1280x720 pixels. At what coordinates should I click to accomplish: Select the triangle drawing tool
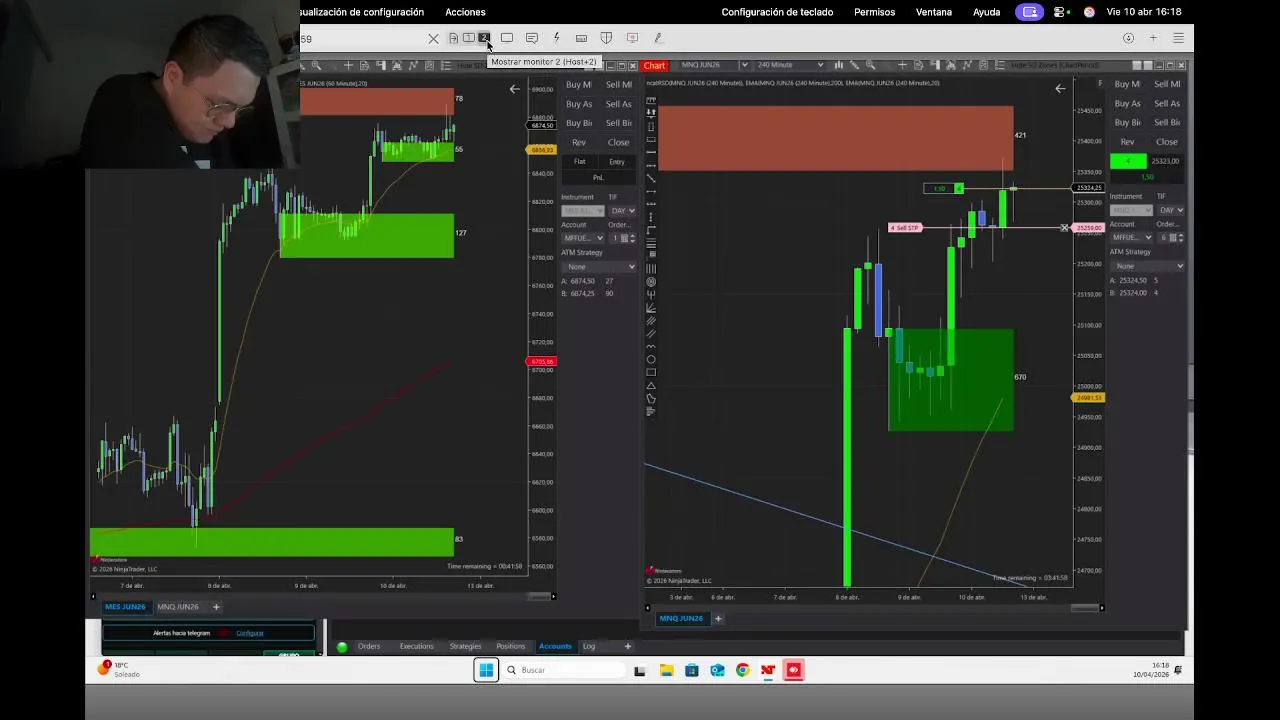(x=651, y=385)
